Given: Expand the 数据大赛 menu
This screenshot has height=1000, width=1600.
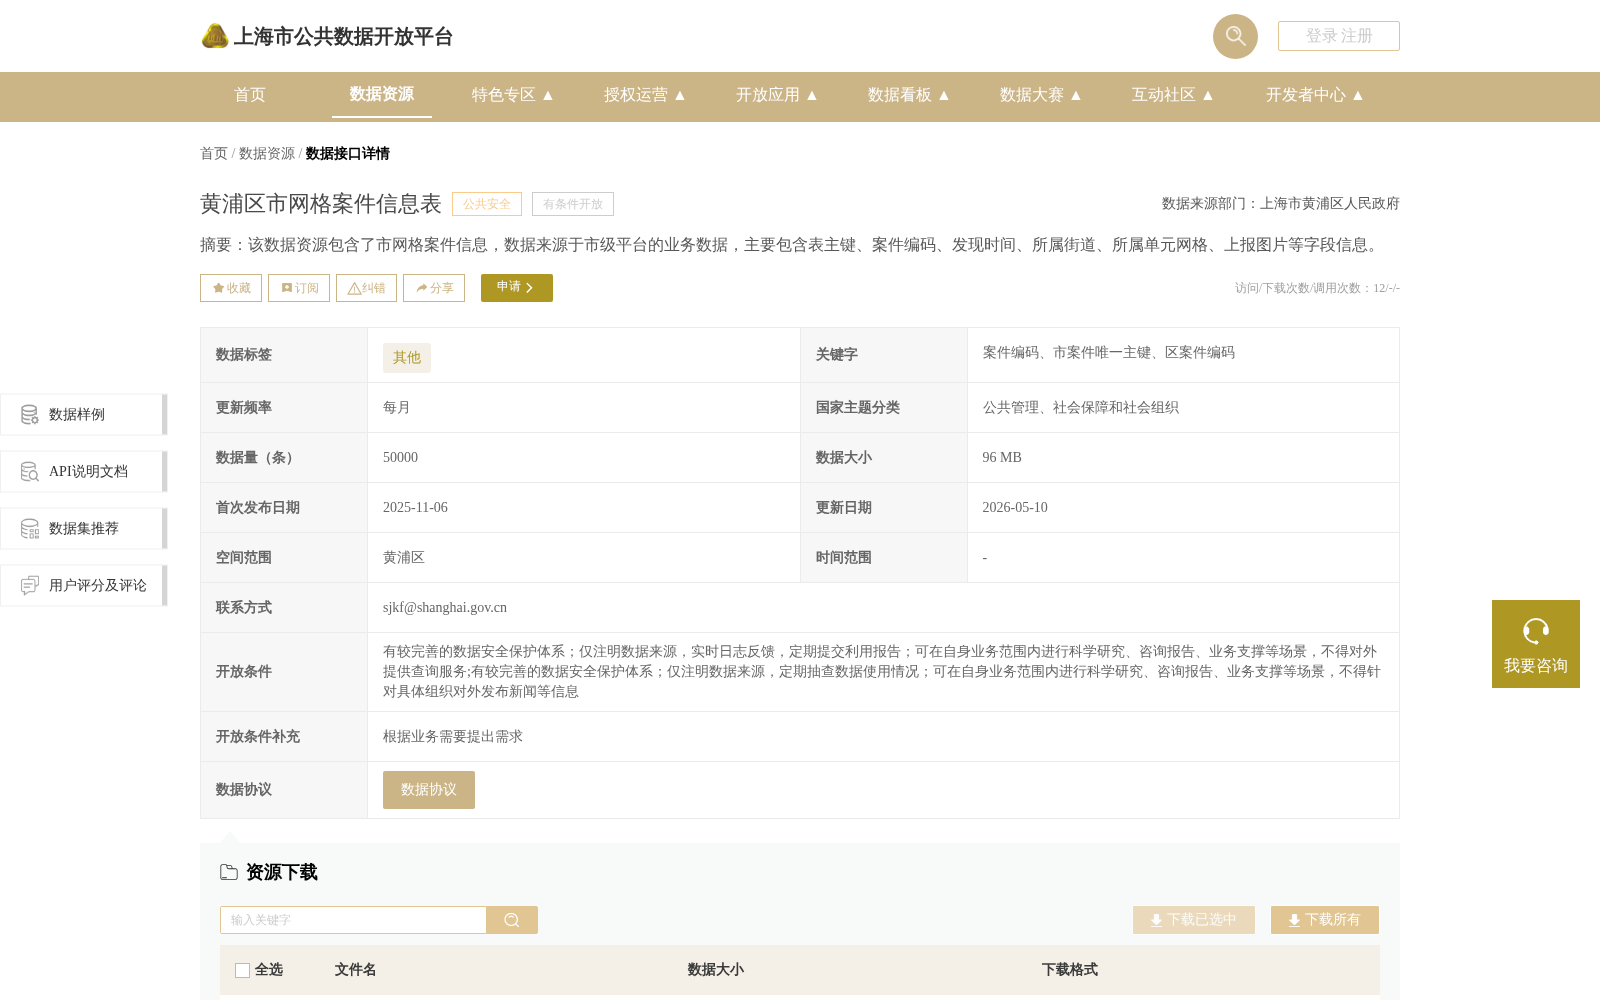Looking at the screenshot, I should pos(1041,95).
